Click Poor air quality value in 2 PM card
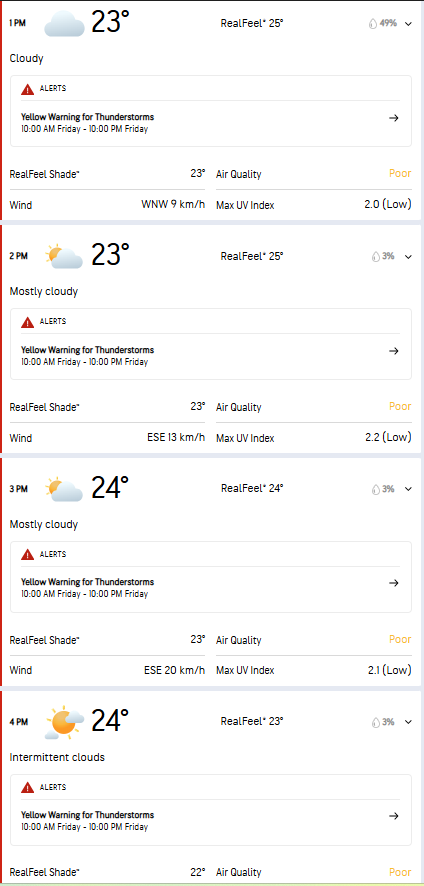 point(400,406)
